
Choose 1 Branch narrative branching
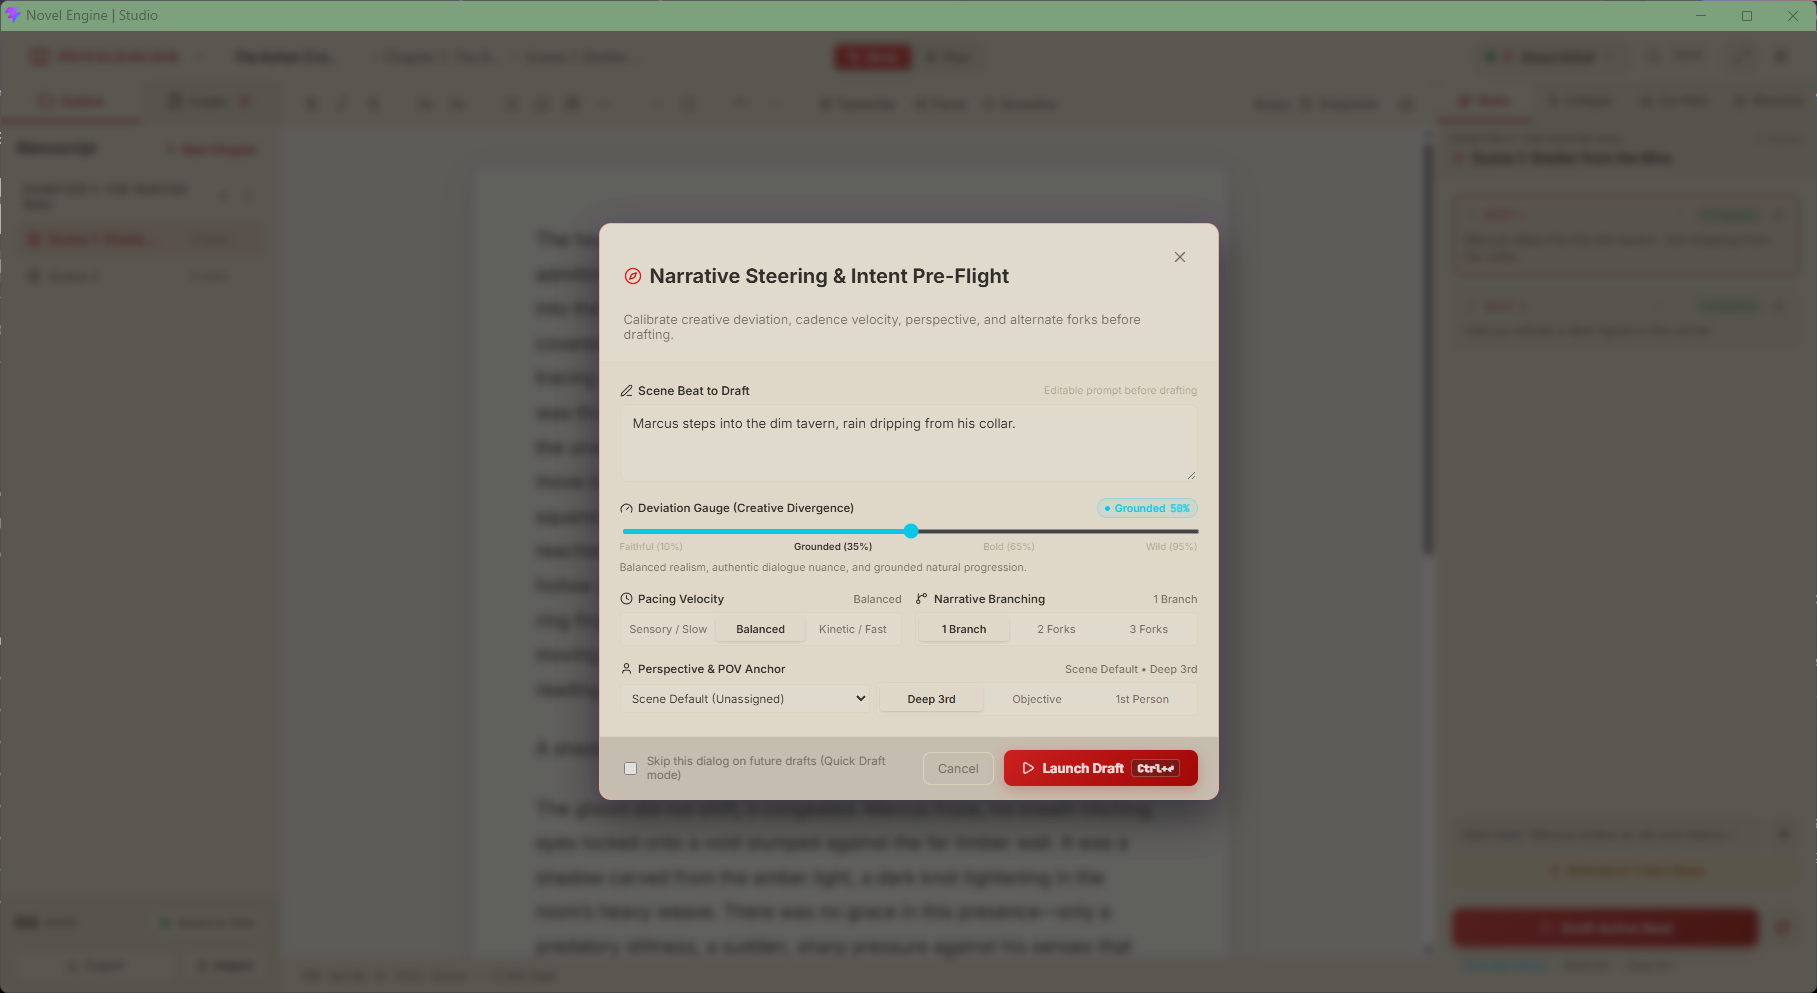964,629
